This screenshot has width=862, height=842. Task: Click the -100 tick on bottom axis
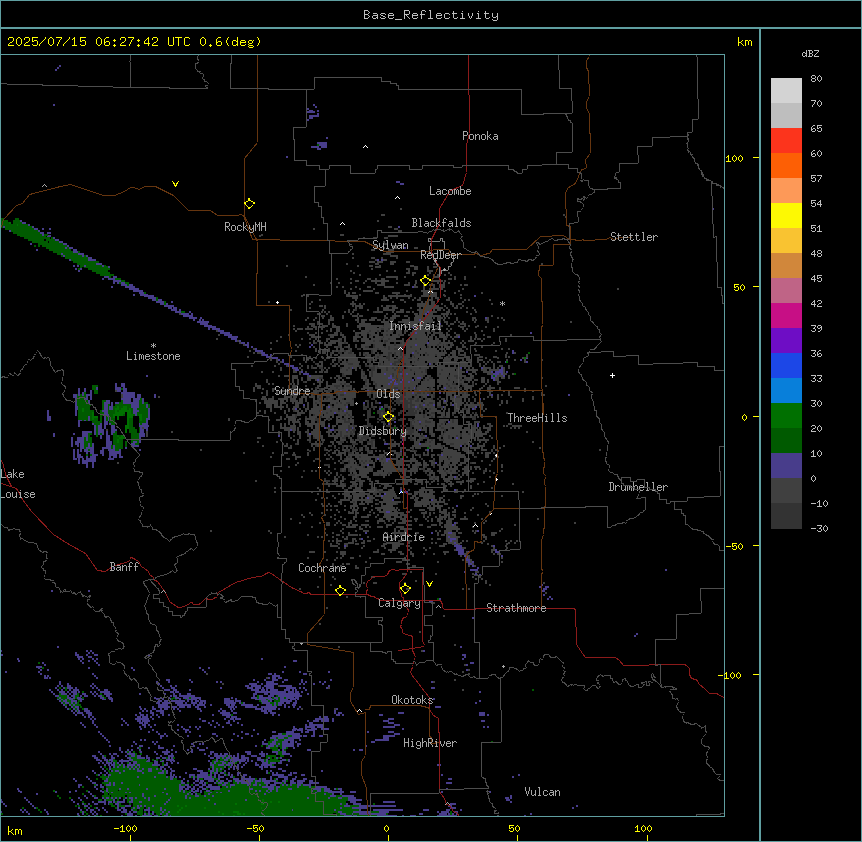126,828
